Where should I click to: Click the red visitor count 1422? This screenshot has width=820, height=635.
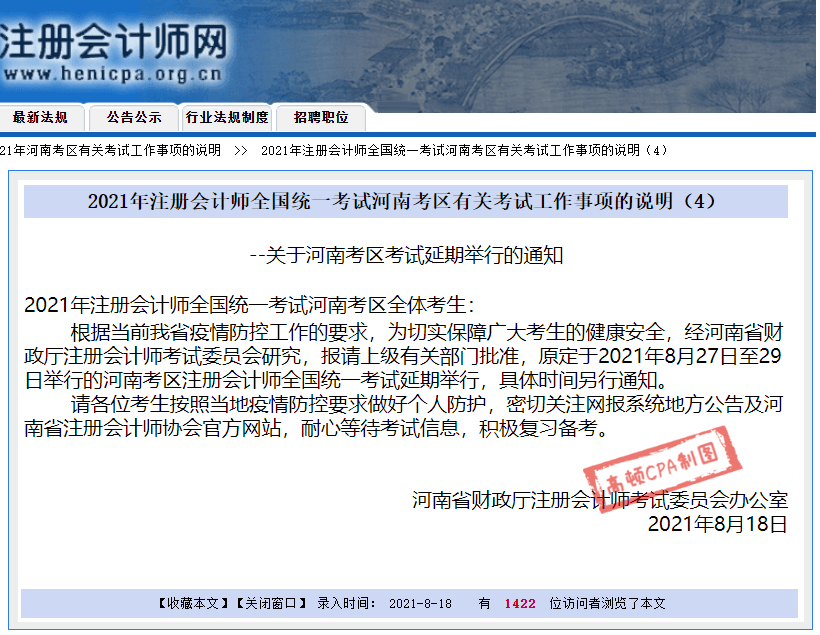tap(520, 604)
